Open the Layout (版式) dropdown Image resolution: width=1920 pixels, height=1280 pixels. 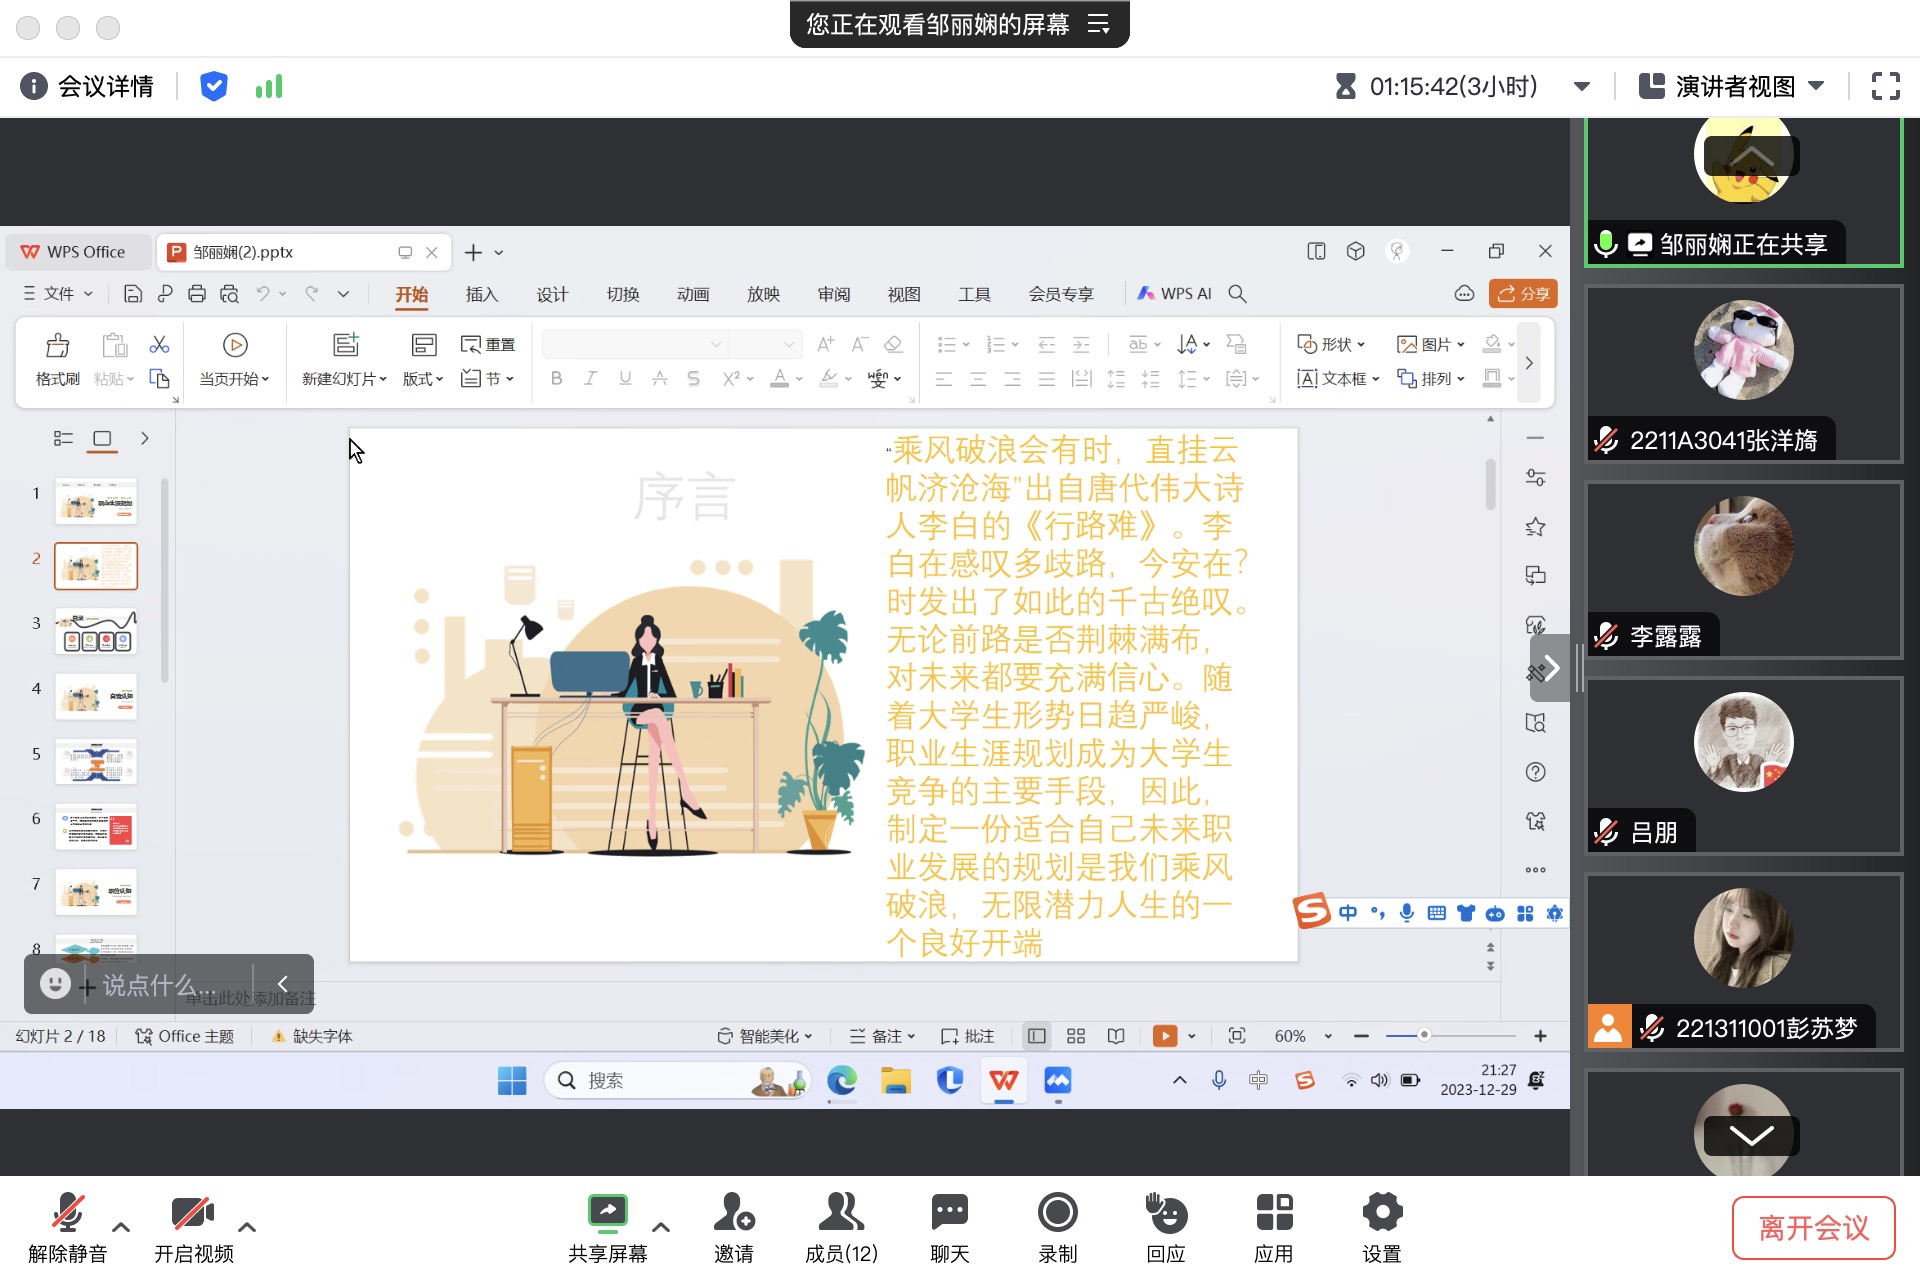(x=423, y=379)
